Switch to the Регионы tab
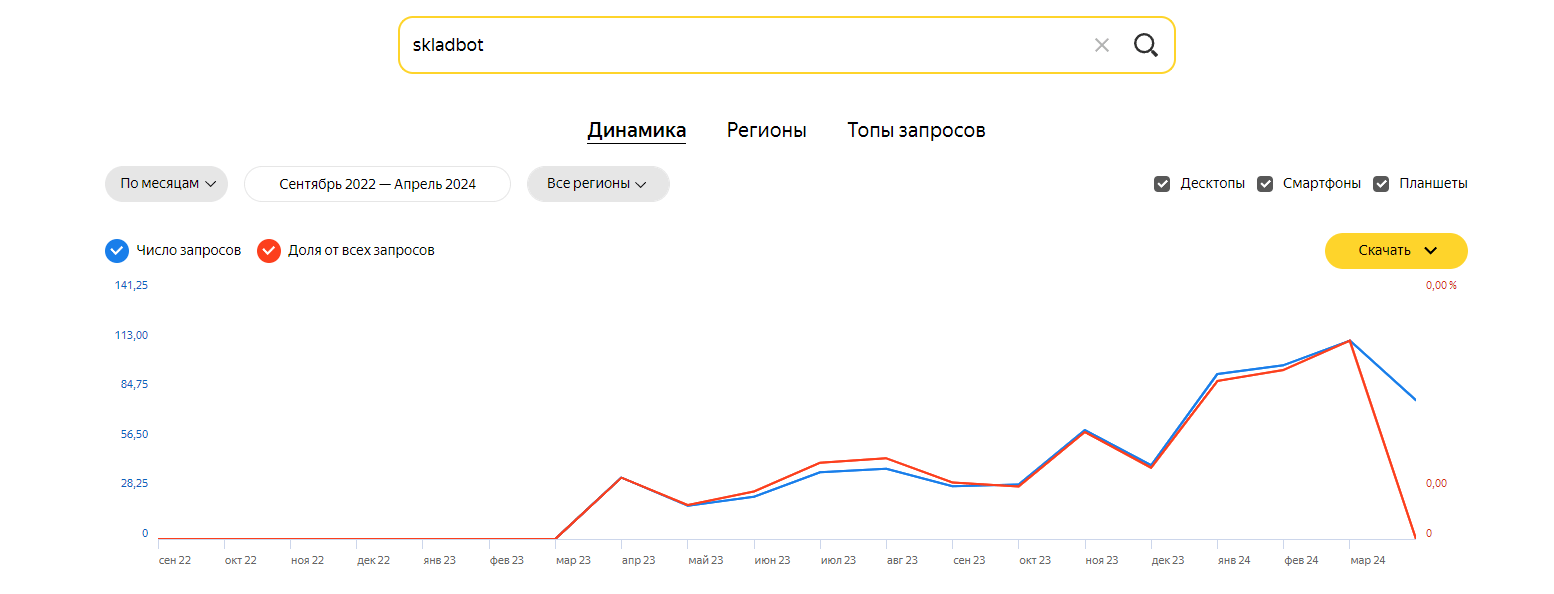 (x=767, y=130)
